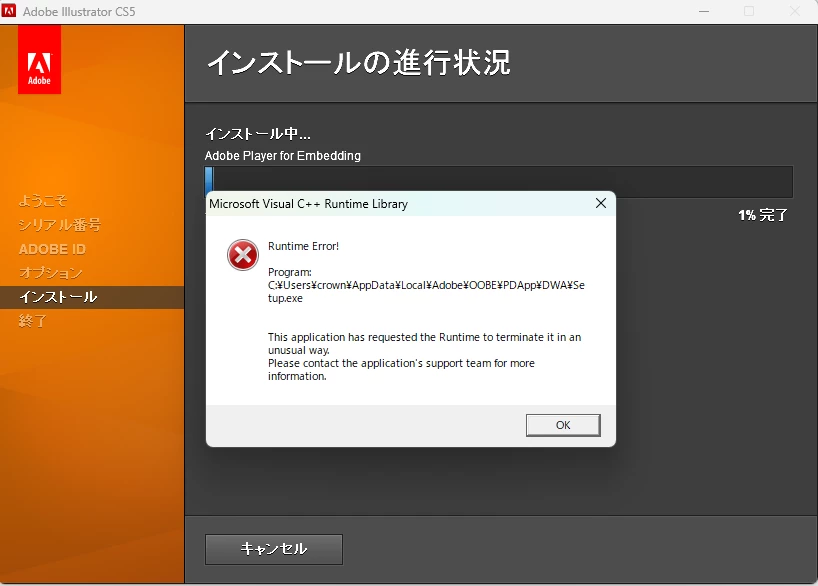Minimize the Adobe Illustrator CS5 installer window
Image resolution: width=818 pixels, height=586 pixels.
[x=704, y=11]
